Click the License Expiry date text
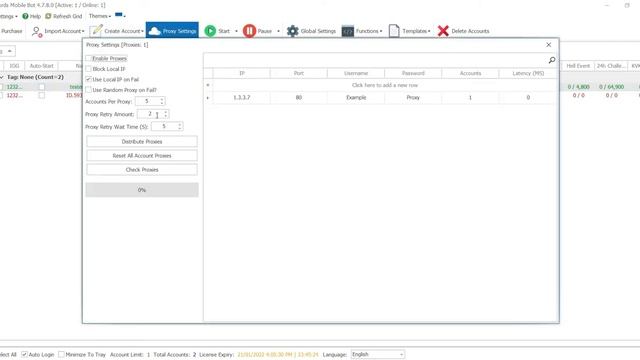Screen dimensions: 640x360 [278, 355]
